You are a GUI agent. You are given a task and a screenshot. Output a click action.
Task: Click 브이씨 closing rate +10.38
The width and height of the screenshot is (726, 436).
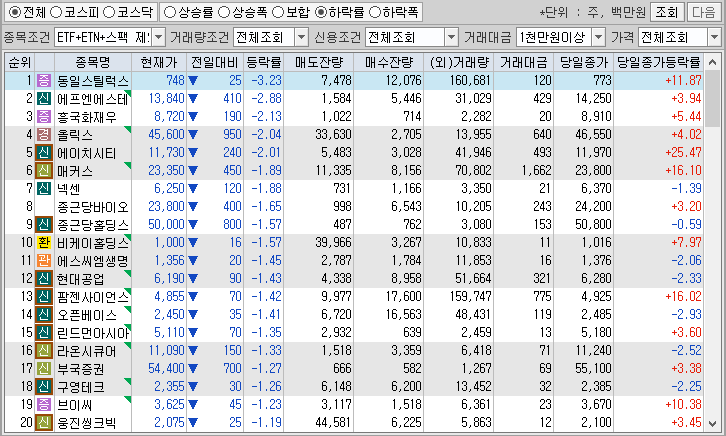click(x=683, y=405)
